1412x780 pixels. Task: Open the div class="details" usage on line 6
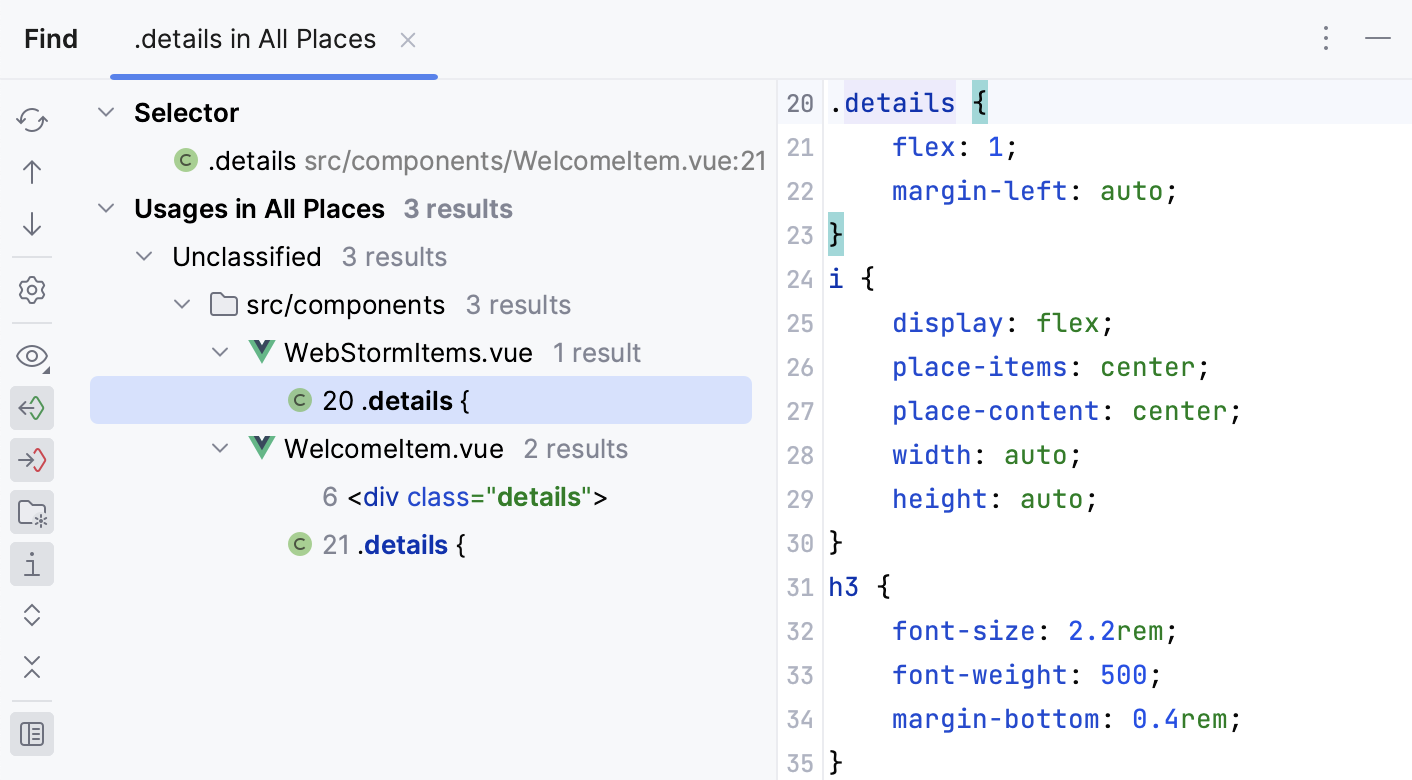[477, 497]
